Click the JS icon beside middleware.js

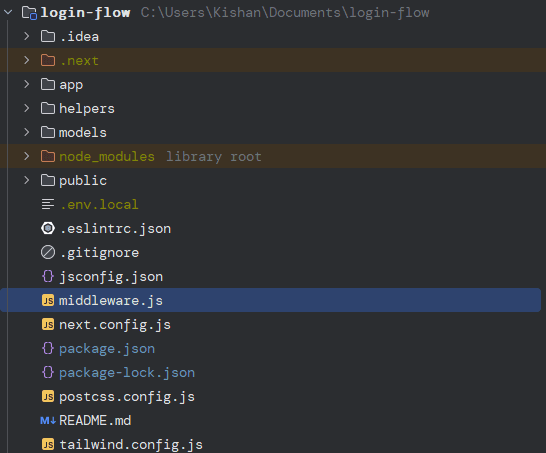click(x=48, y=300)
